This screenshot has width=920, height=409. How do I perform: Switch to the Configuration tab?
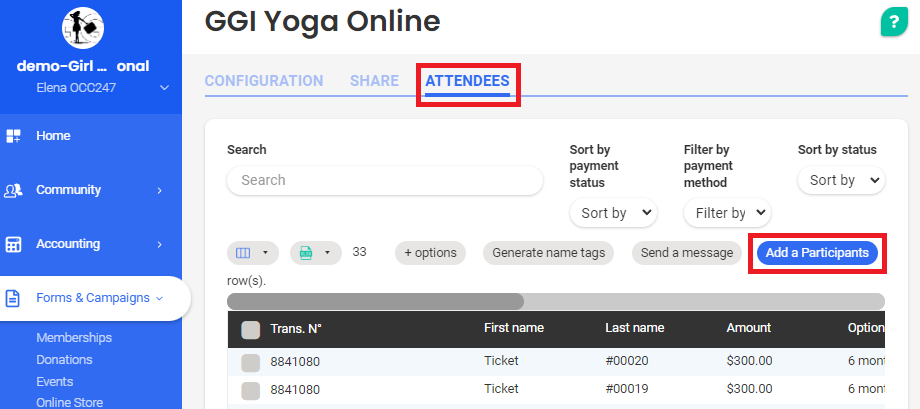click(x=264, y=81)
